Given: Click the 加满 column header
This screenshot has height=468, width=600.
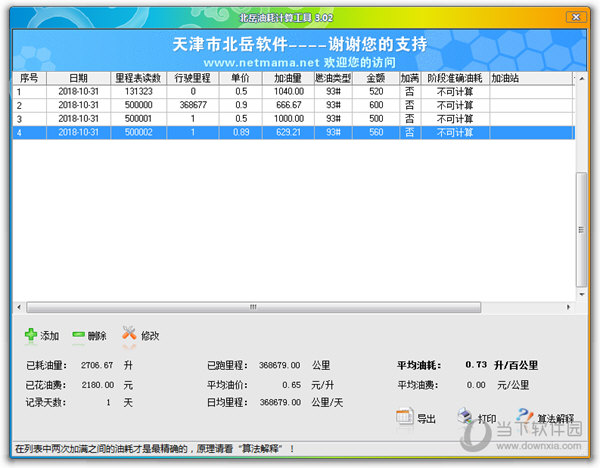Looking at the screenshot, I should [410, 78].
